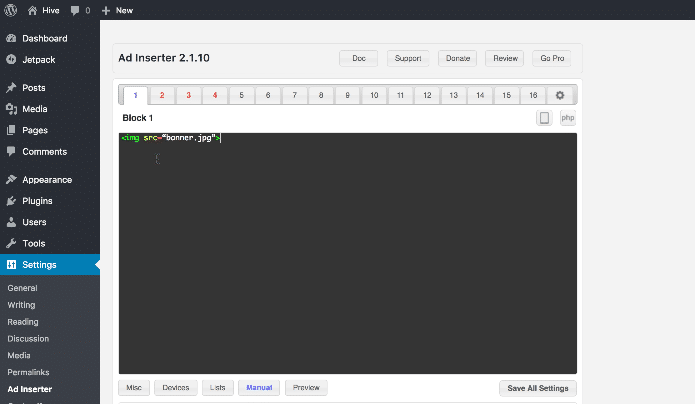Click the Support button
Viewport: 695px width, 404px height.
tap(408, 58)
